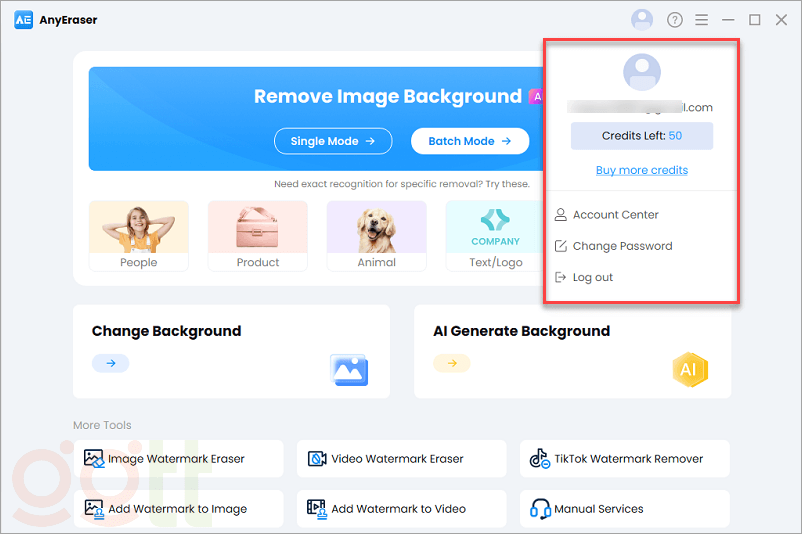
Task: Click the Manual Services headset icon
Action: click(540, 509)
